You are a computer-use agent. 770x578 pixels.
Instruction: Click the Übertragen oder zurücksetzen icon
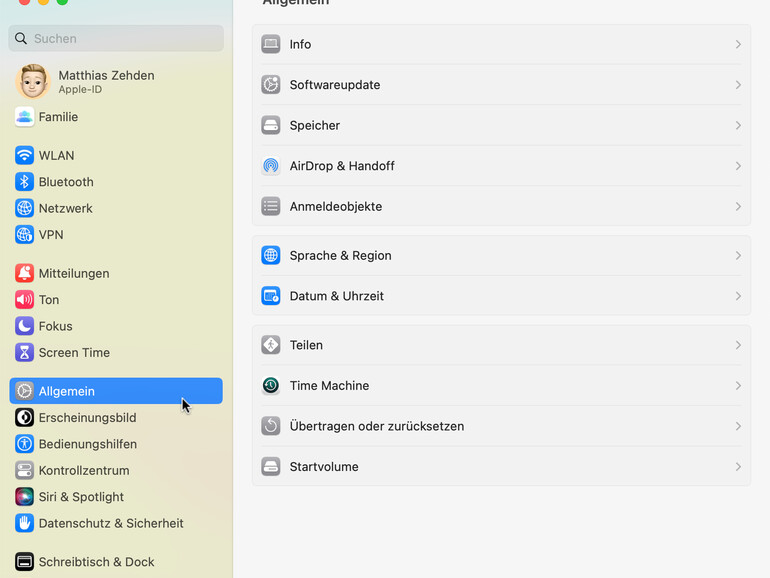(x=271, y=426)
